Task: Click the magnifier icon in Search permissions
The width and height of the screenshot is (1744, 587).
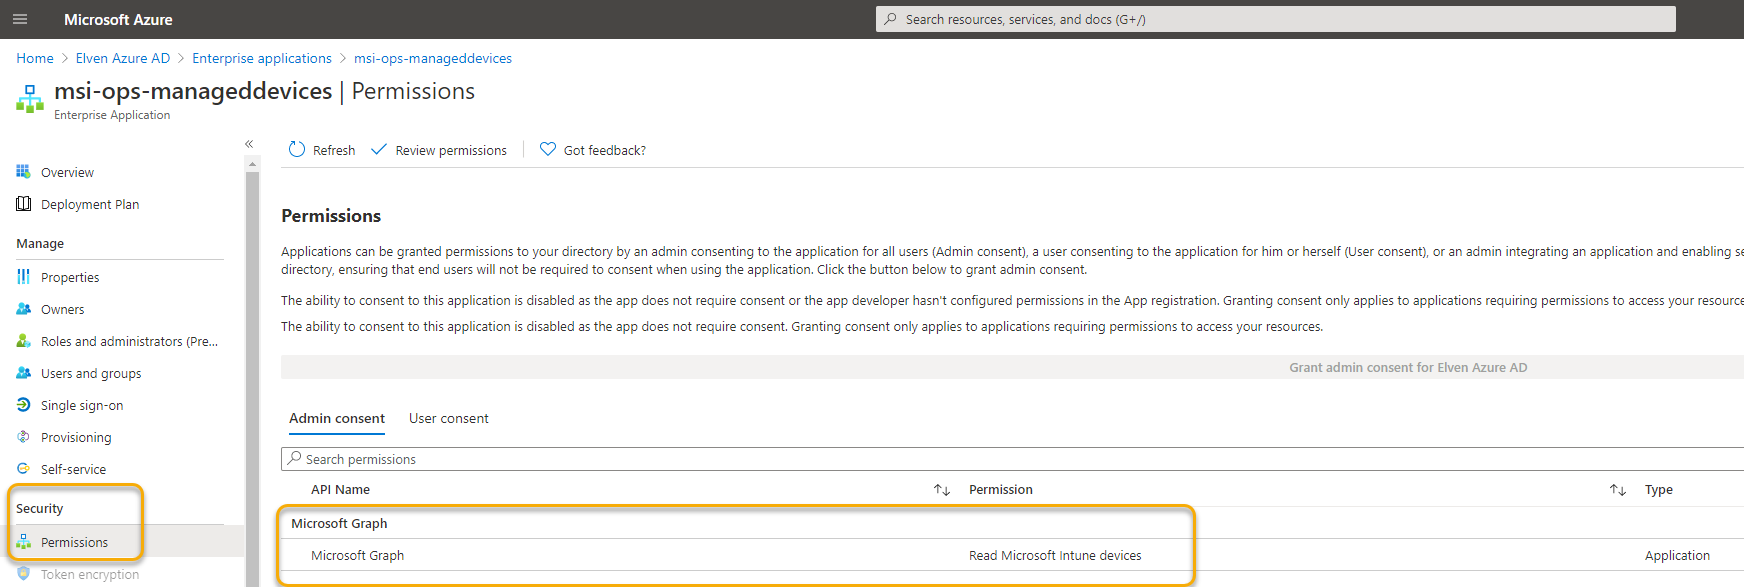Action: (294, 458)
